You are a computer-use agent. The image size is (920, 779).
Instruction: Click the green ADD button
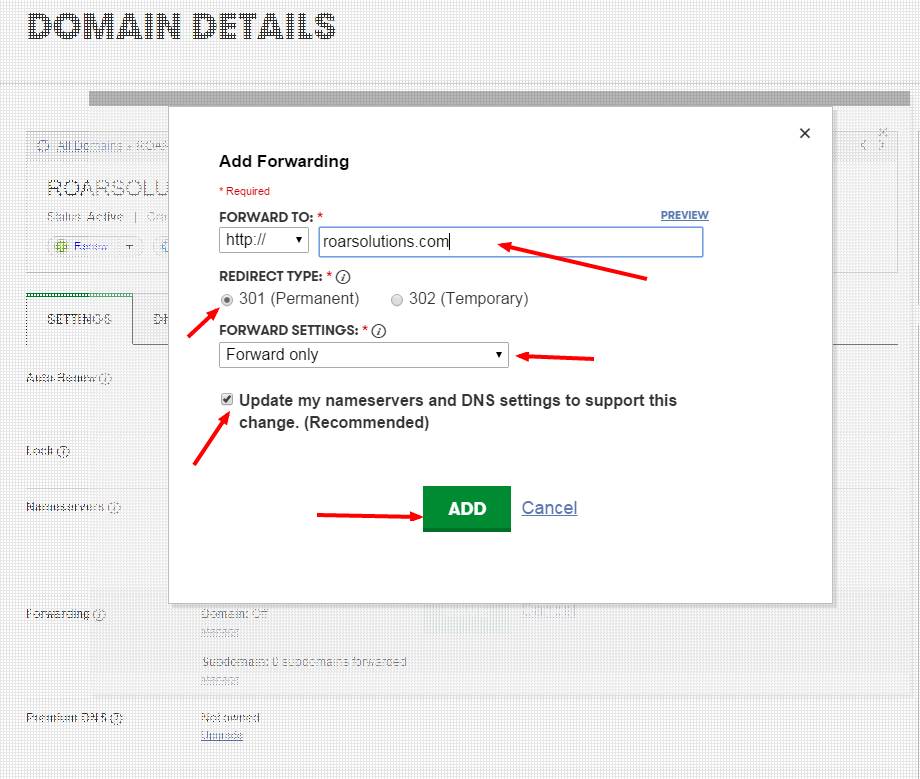(x=466, y=509)
